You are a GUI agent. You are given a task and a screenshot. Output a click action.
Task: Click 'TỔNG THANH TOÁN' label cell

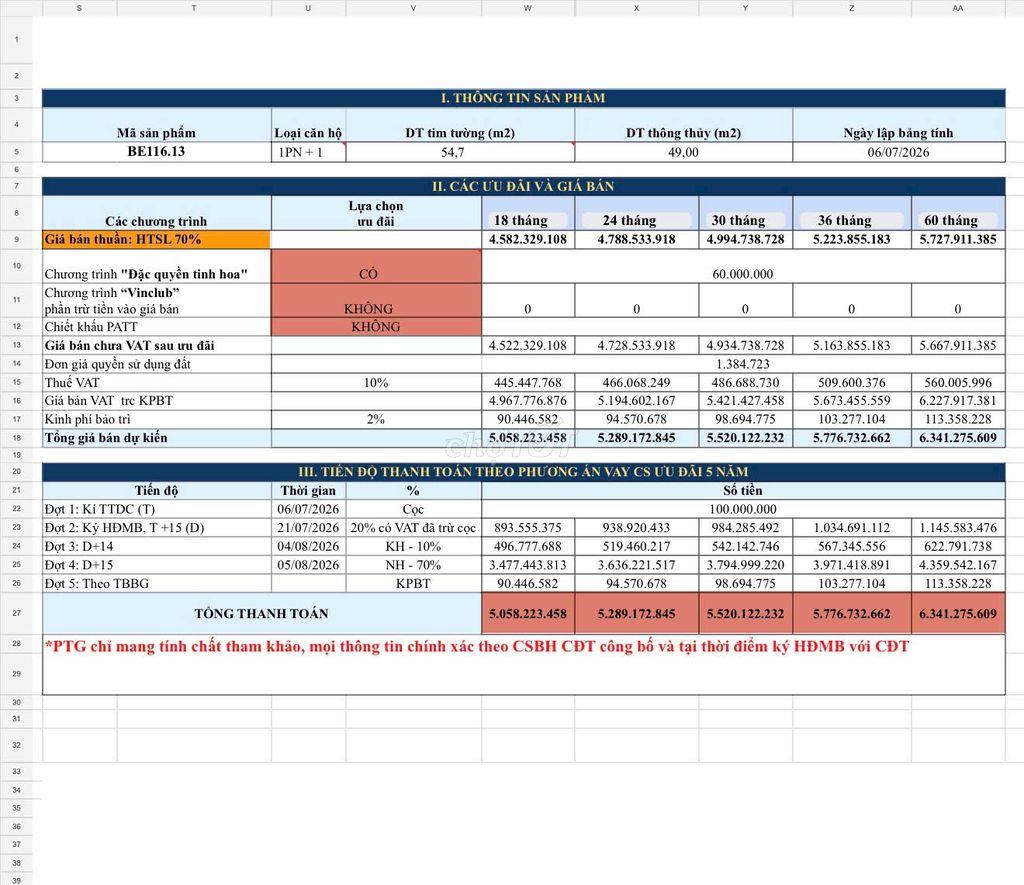(x=262, y=613)
